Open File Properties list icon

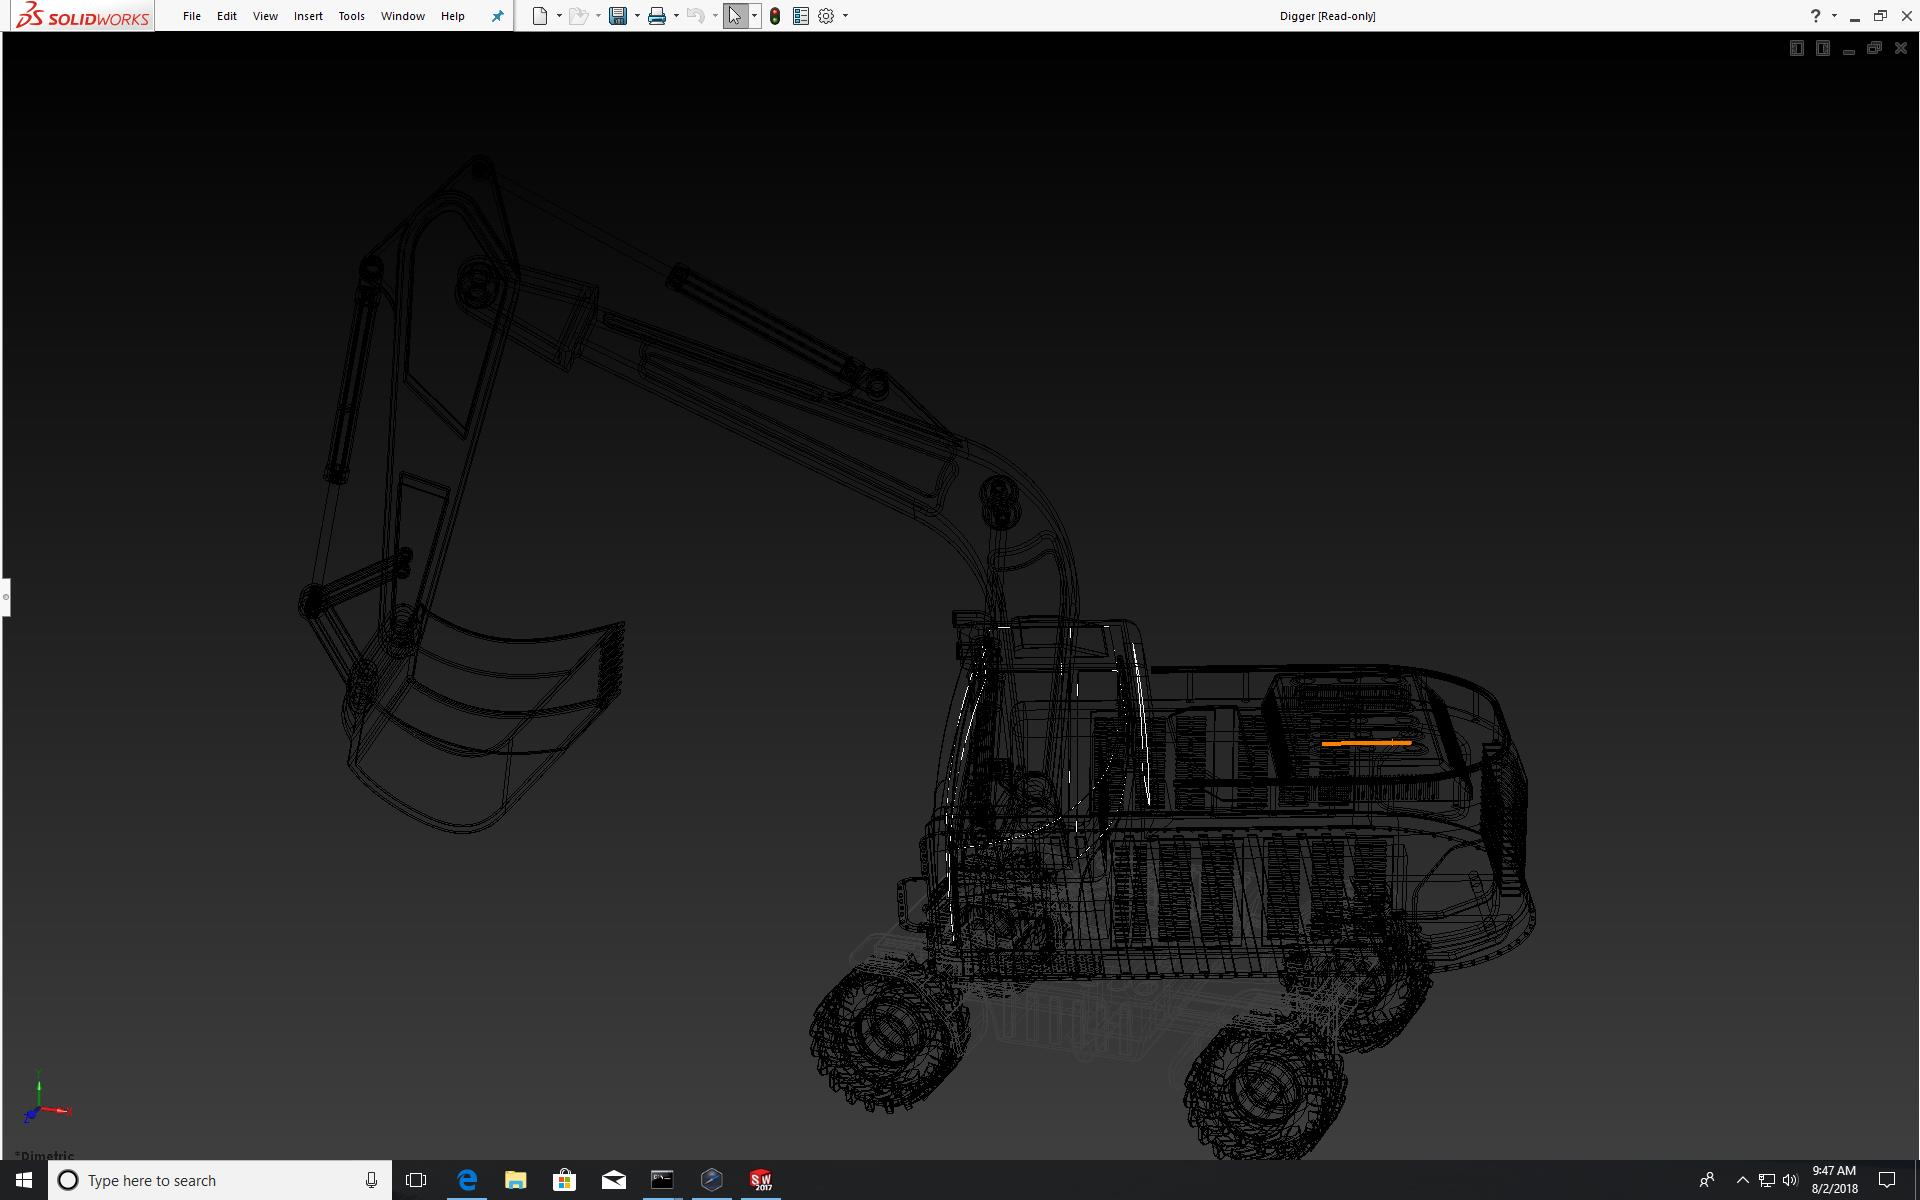click(801, 16)
